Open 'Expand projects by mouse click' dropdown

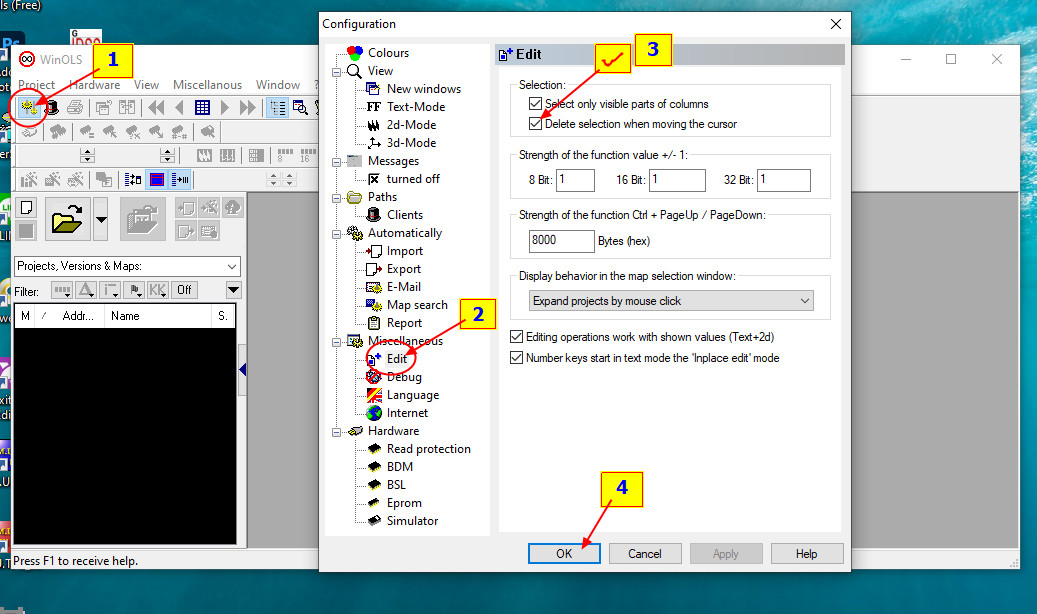pos(671,301)
